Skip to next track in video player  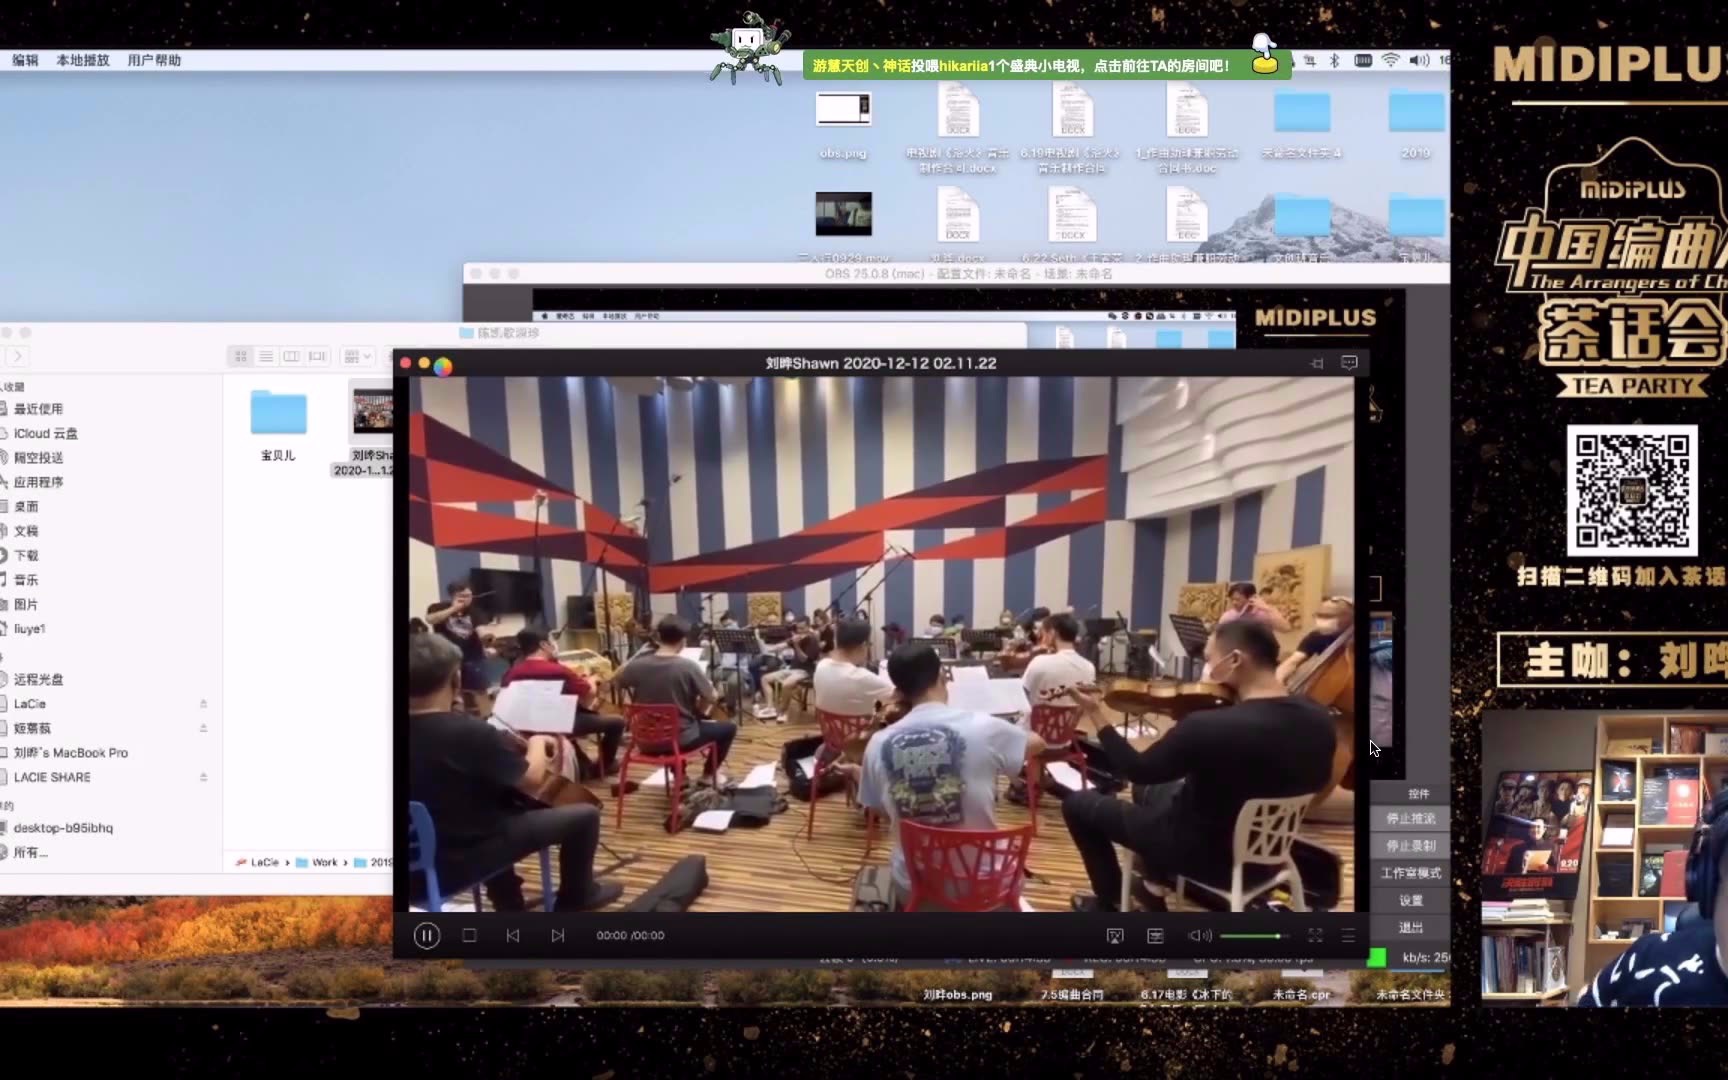[558, 935]
